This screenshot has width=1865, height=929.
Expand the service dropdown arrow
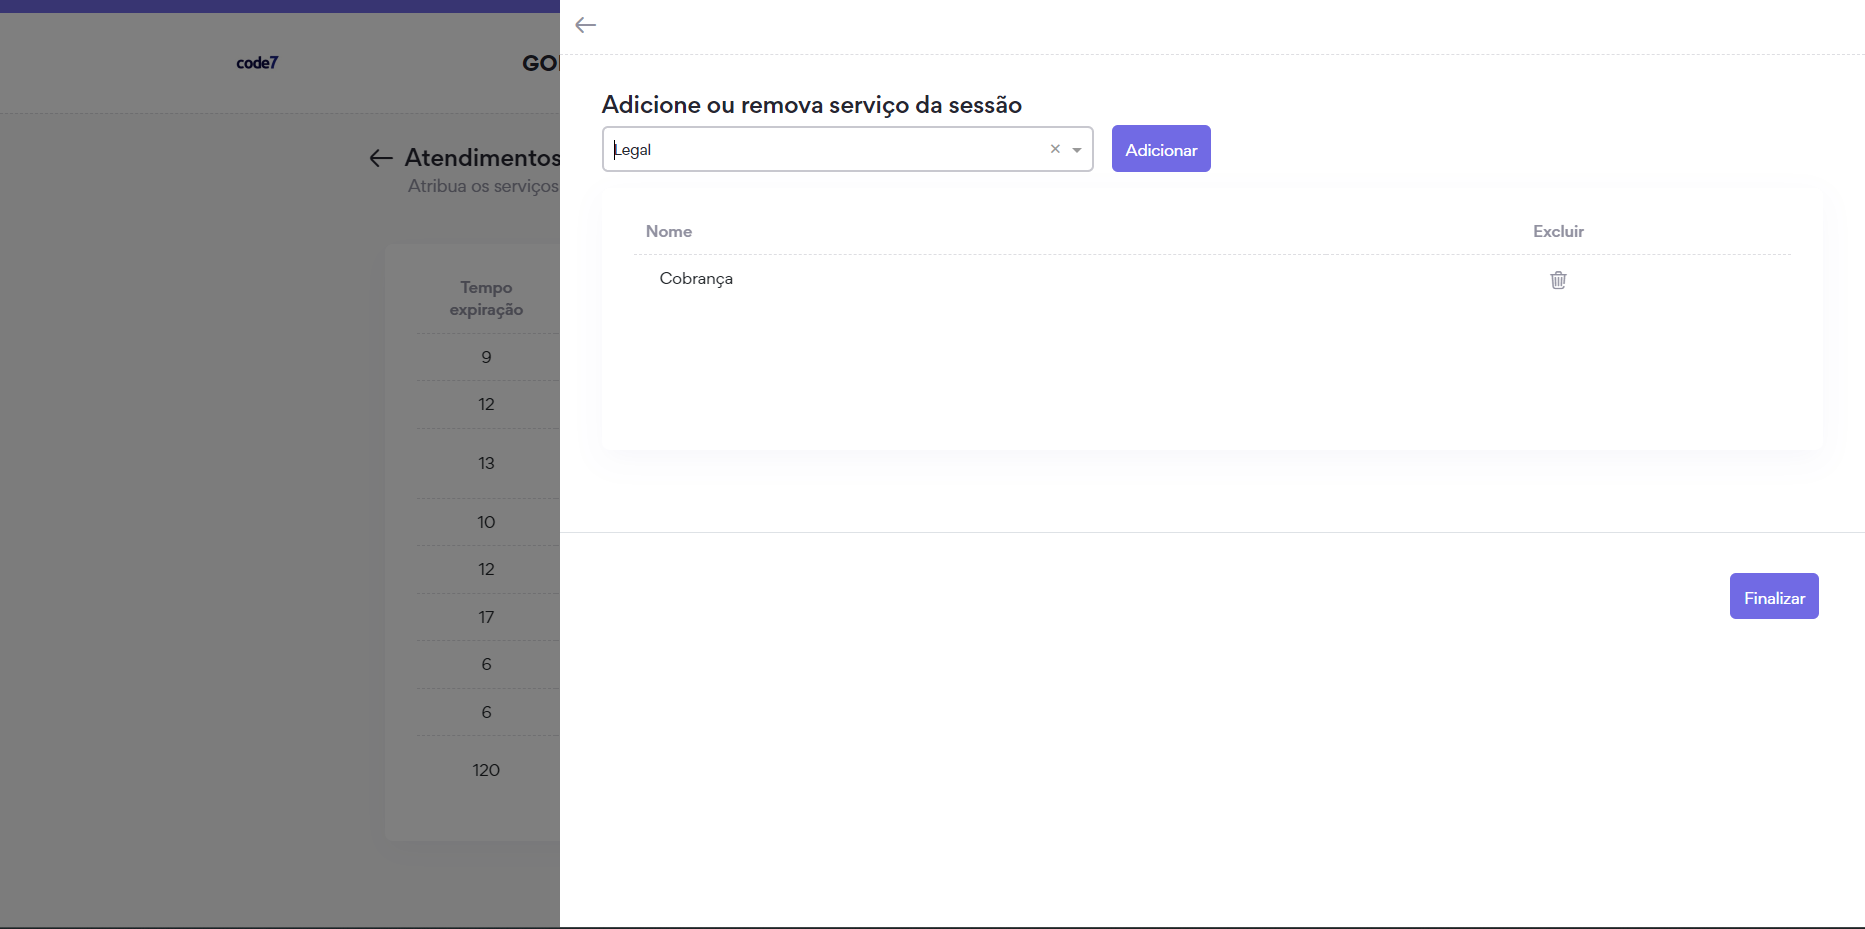(x=1077, y=150)
